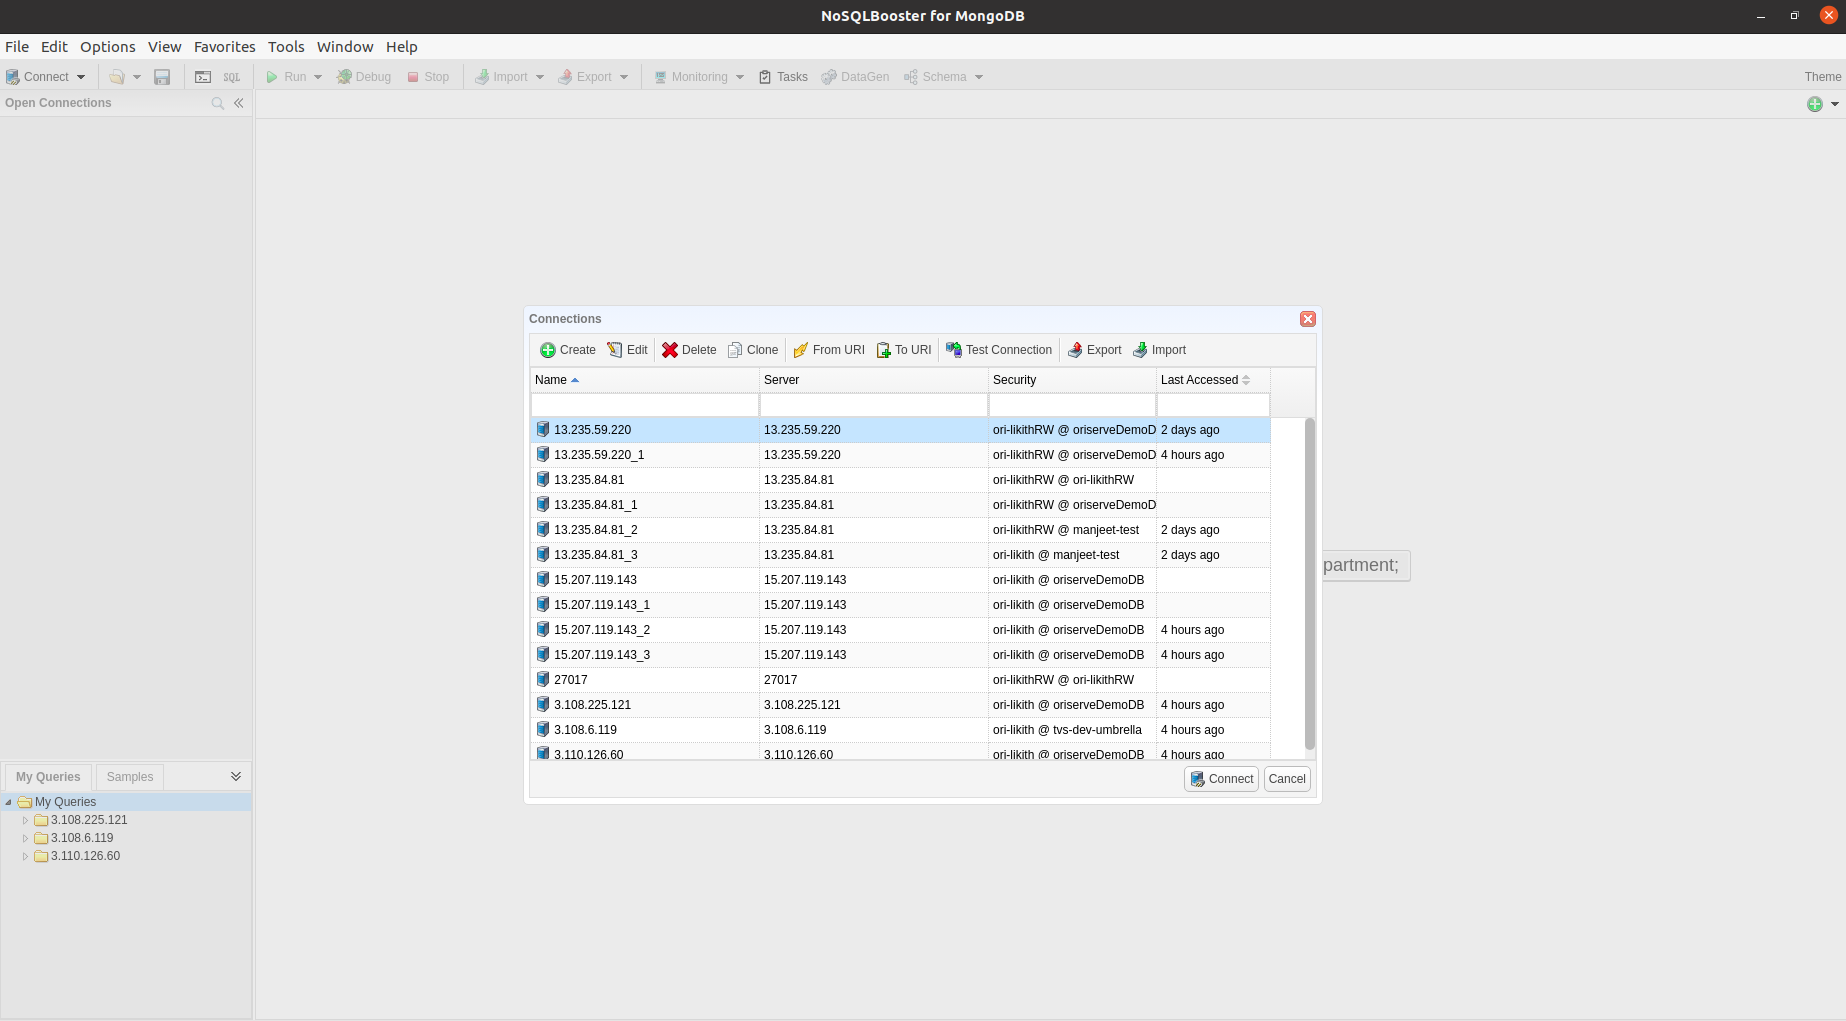Clone the selected connection
Viewport: 1846px width, 1021px height.
753,350
